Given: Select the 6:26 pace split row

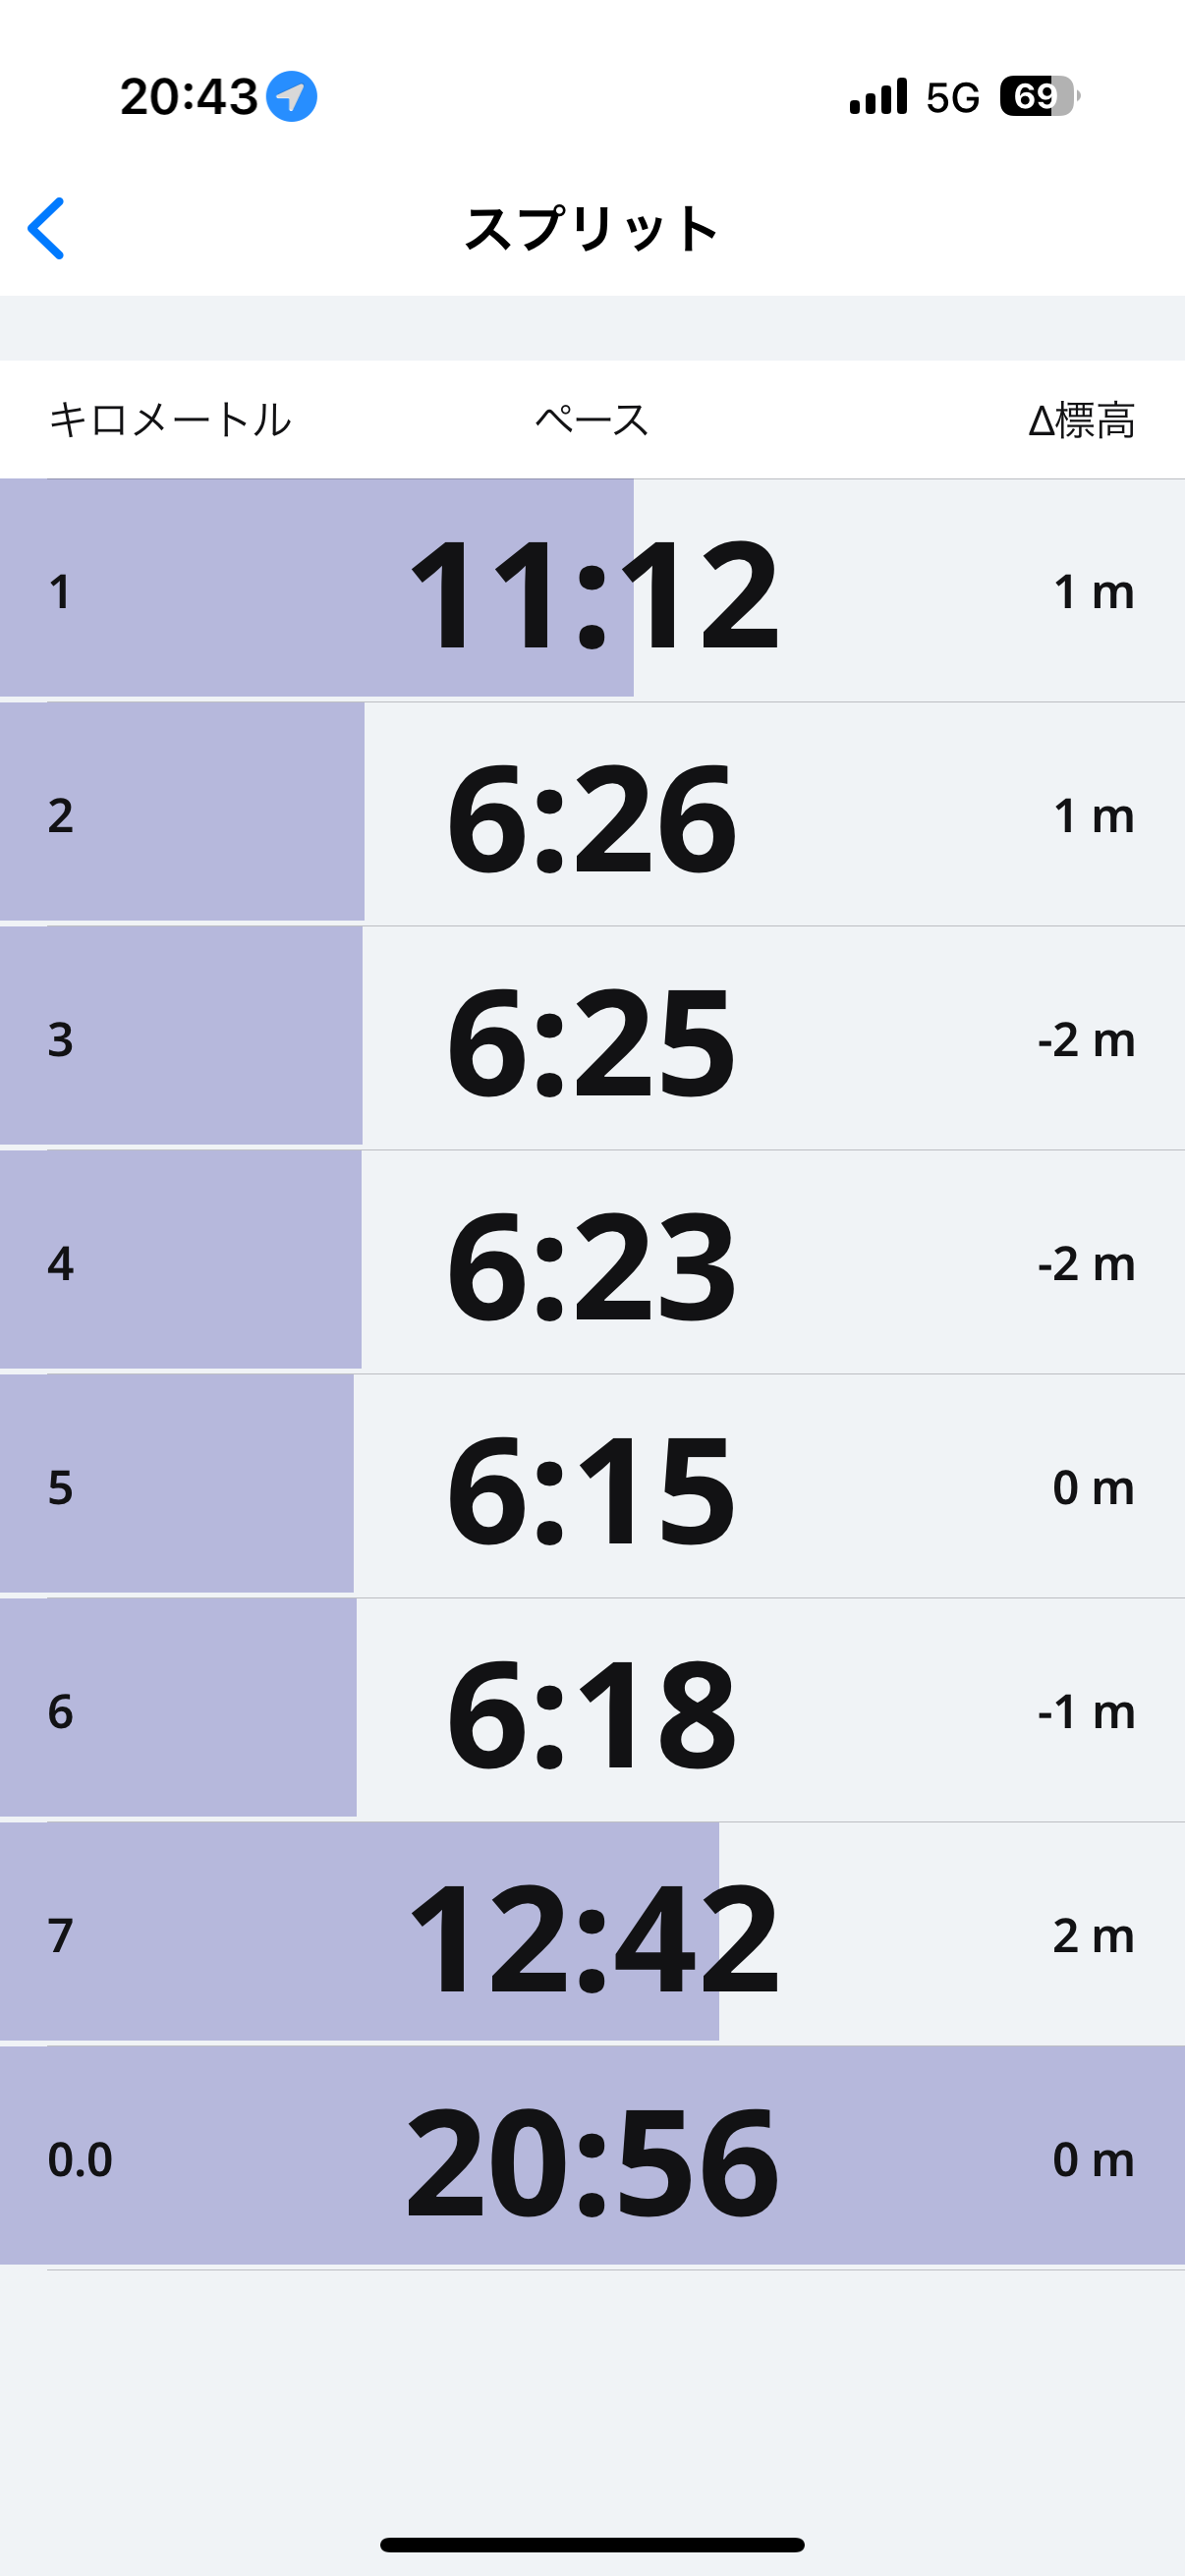Looking at the screenshot, I should click(592, 816).
